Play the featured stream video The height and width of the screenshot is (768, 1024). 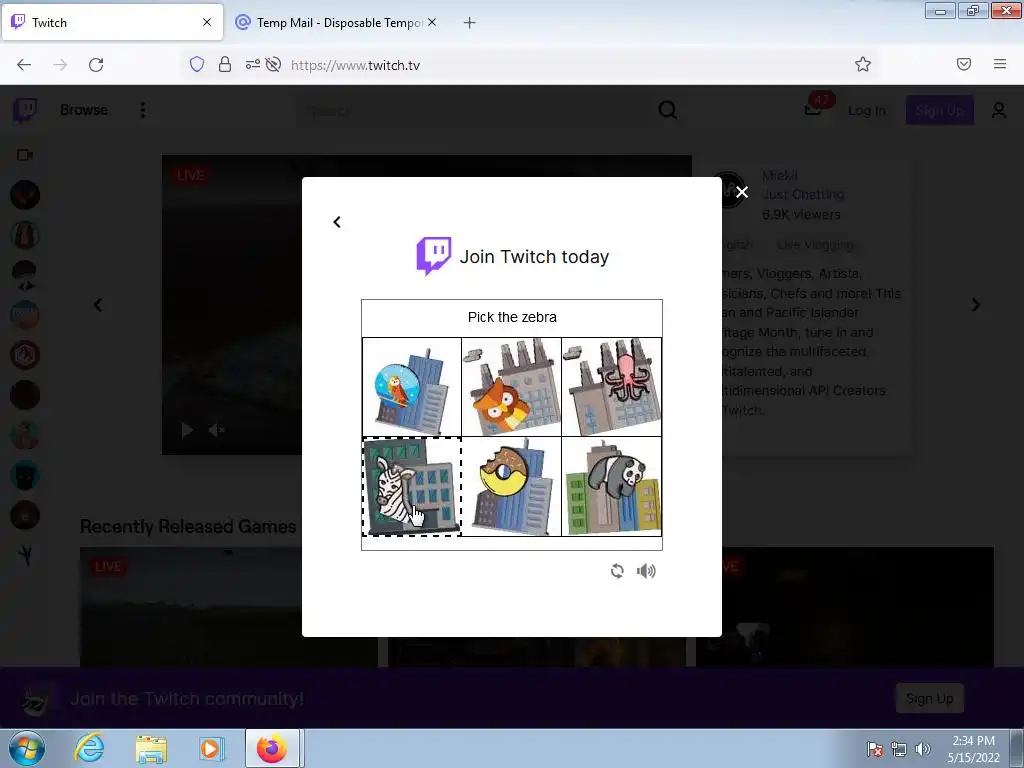187,430
